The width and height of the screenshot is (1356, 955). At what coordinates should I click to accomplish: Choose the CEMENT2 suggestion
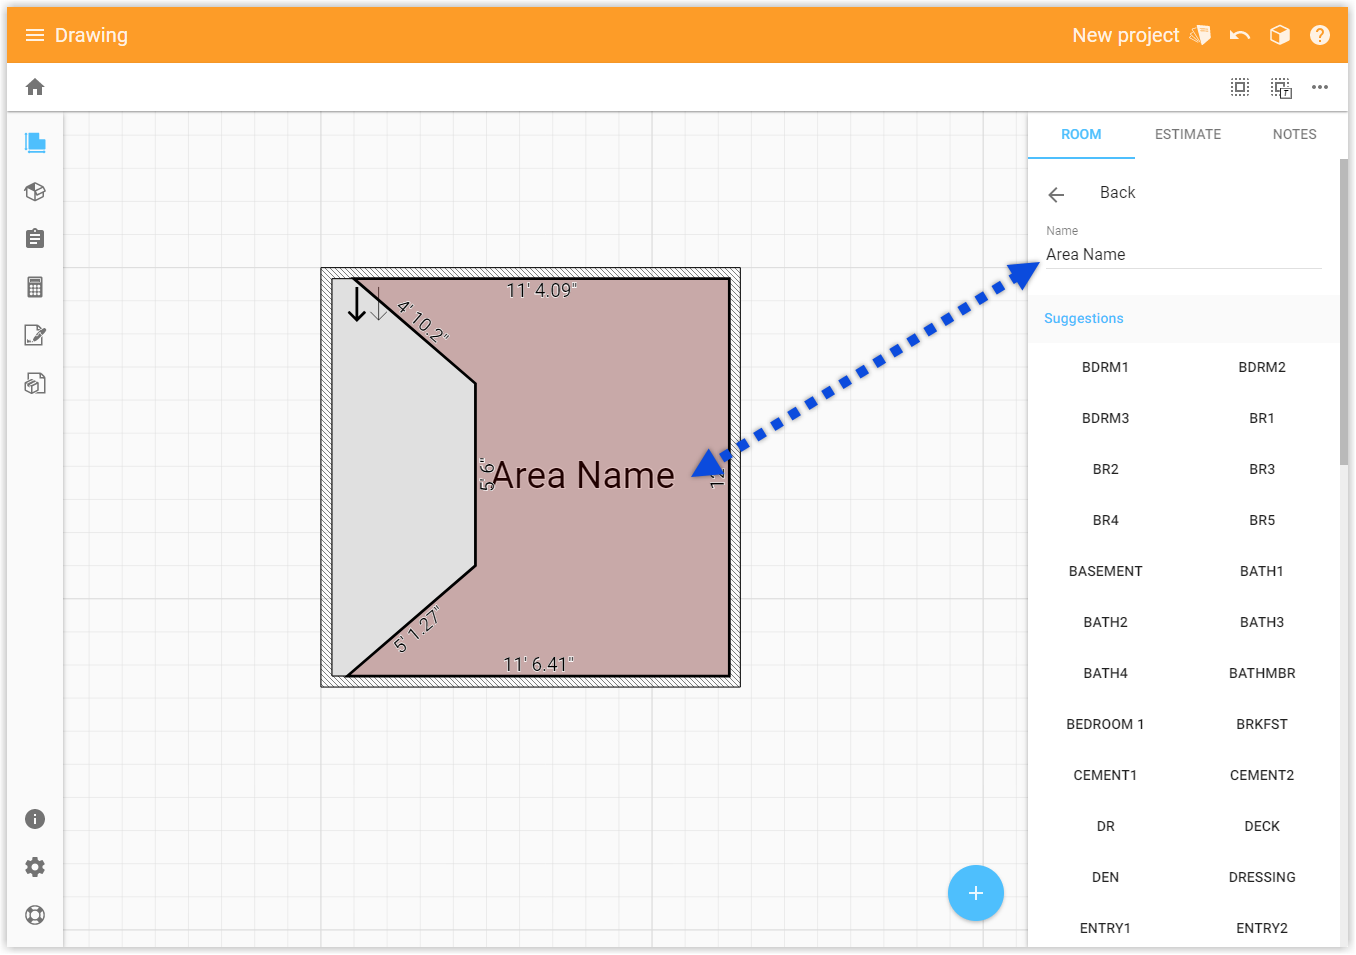[x=1262, y=775]
